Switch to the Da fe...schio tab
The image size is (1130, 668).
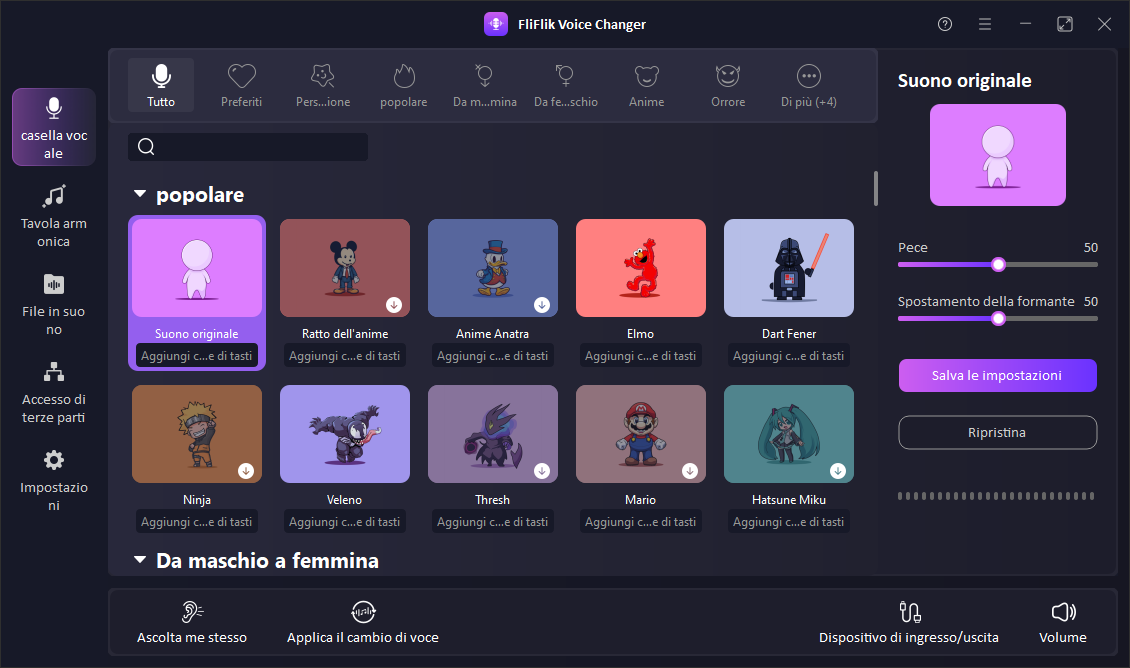point(566,85)
